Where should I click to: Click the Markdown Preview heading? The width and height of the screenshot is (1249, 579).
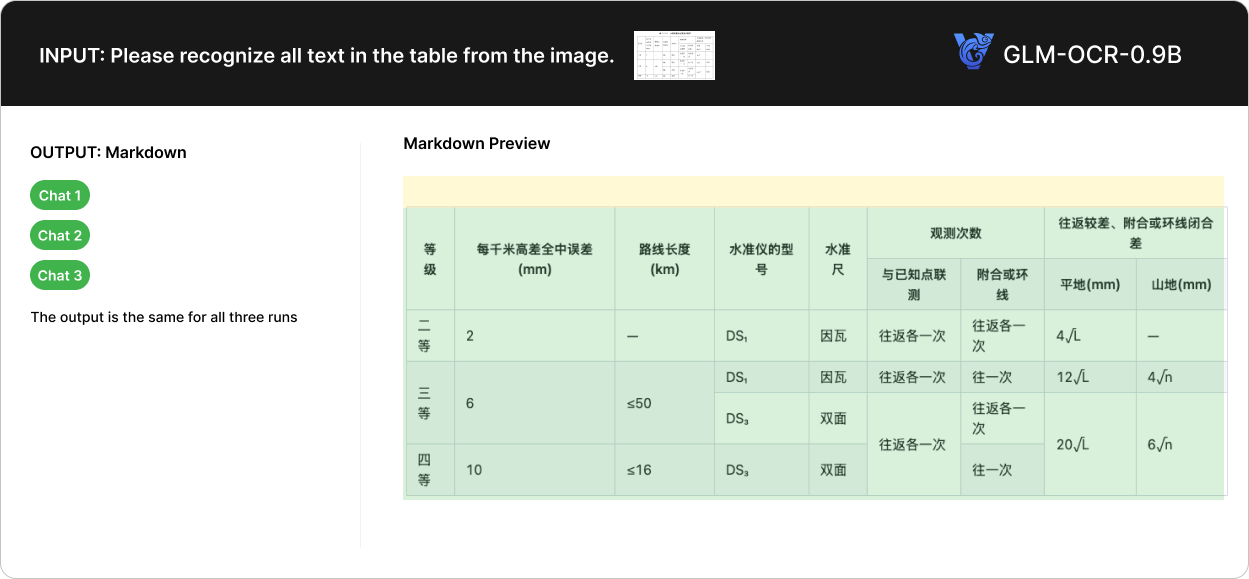[x=477, y=144]
